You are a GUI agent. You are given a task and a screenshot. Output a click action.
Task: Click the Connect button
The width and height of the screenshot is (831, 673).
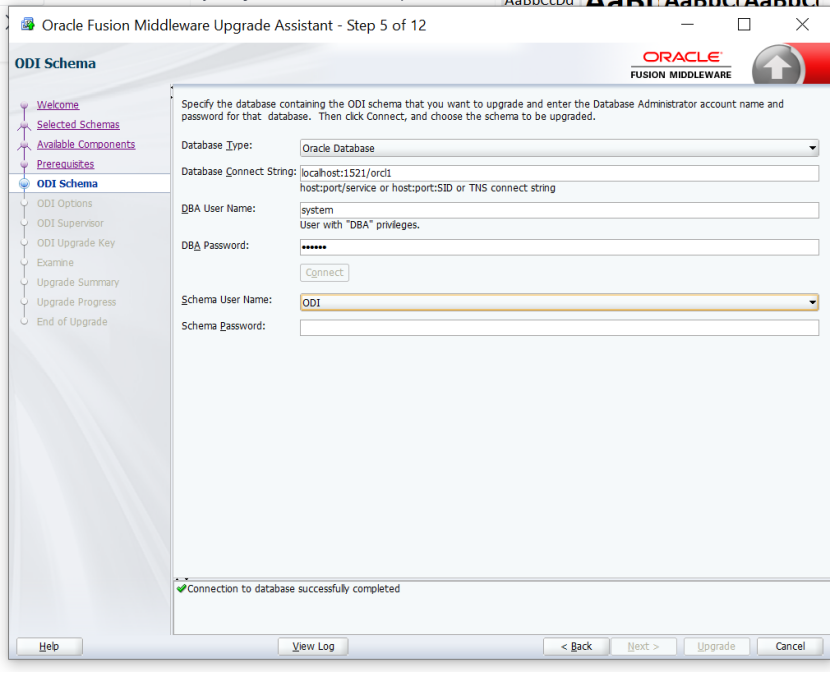(324, 273)
